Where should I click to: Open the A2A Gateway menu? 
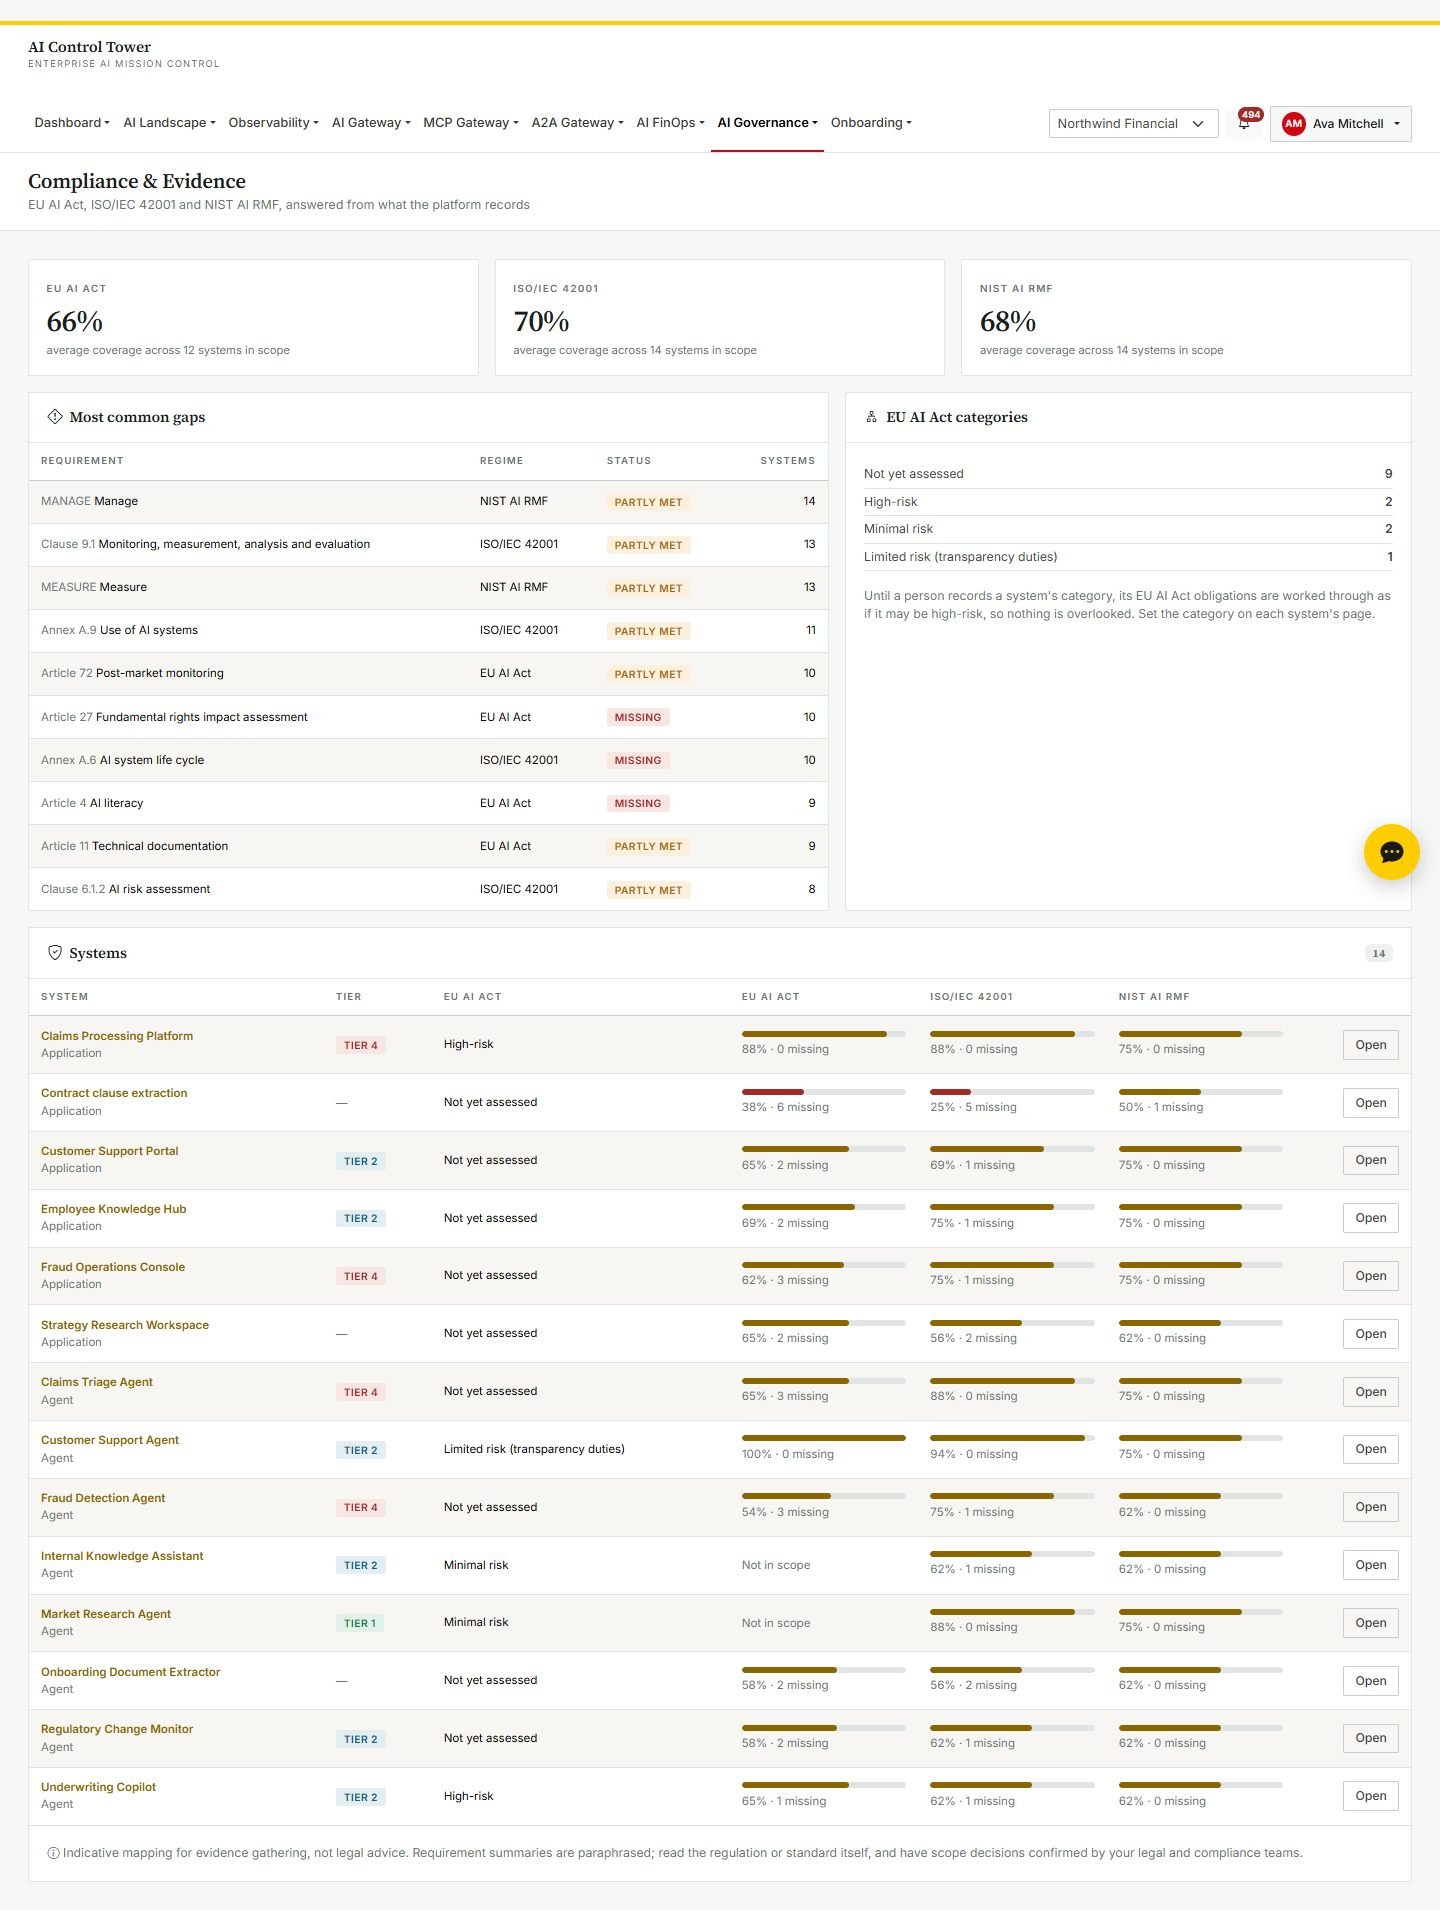577,123
